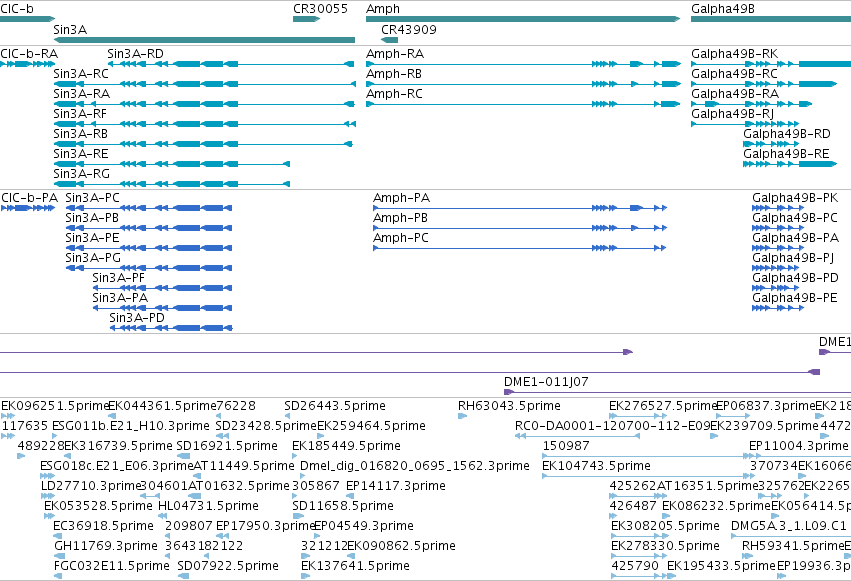Select protein Amph-PC
This screenshot has width=851, height=581.
click(520, 248)
